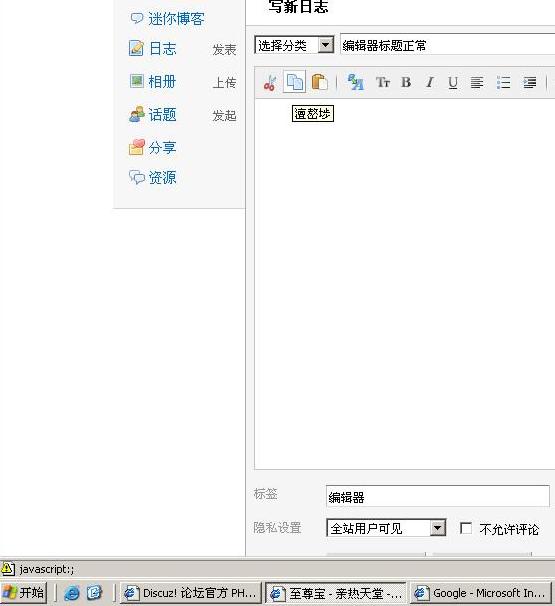This screenshot has width=555, height=606.
Task: Click the Cut scissors icon in editor toolbar
Action: [x=270, y=83]
